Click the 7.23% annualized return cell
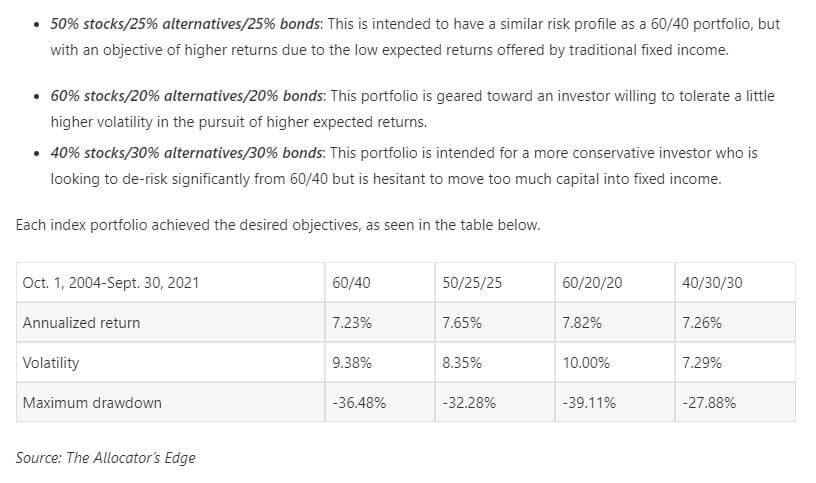 351,323
